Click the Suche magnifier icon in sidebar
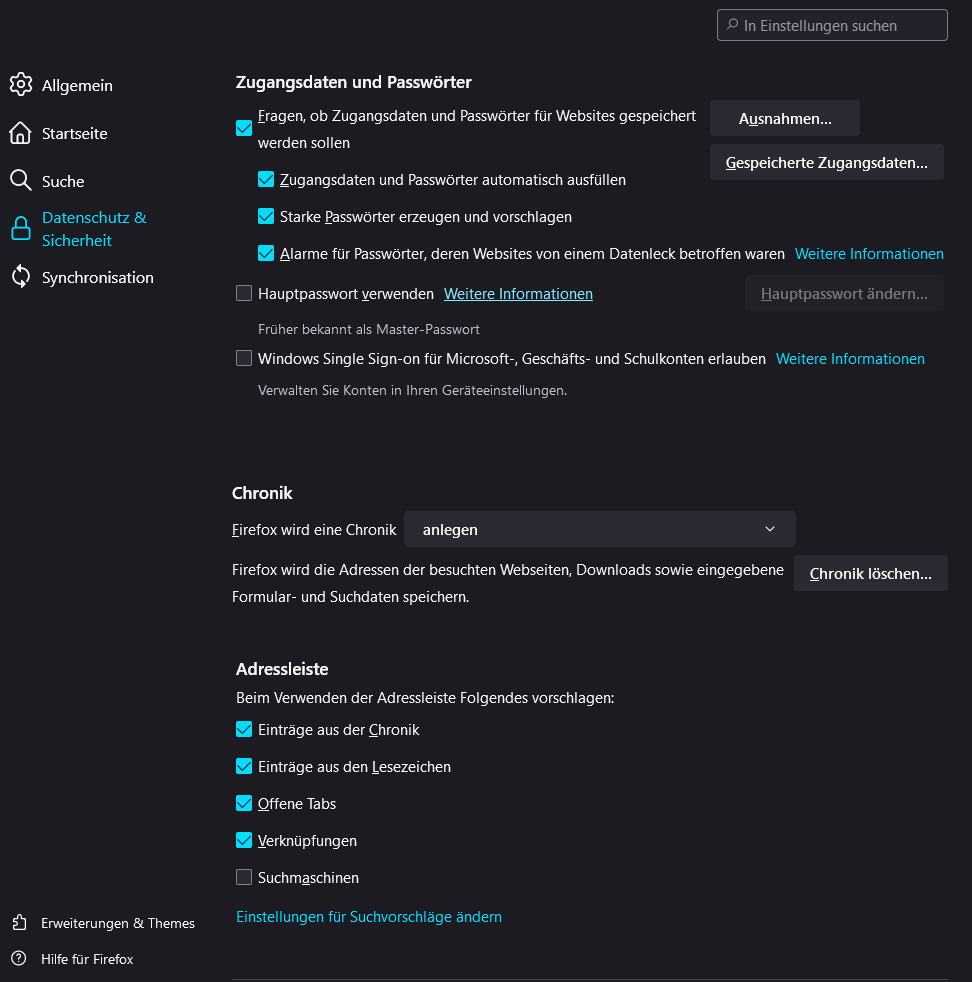This screenshot has height=982, width=972. [21, 181]
